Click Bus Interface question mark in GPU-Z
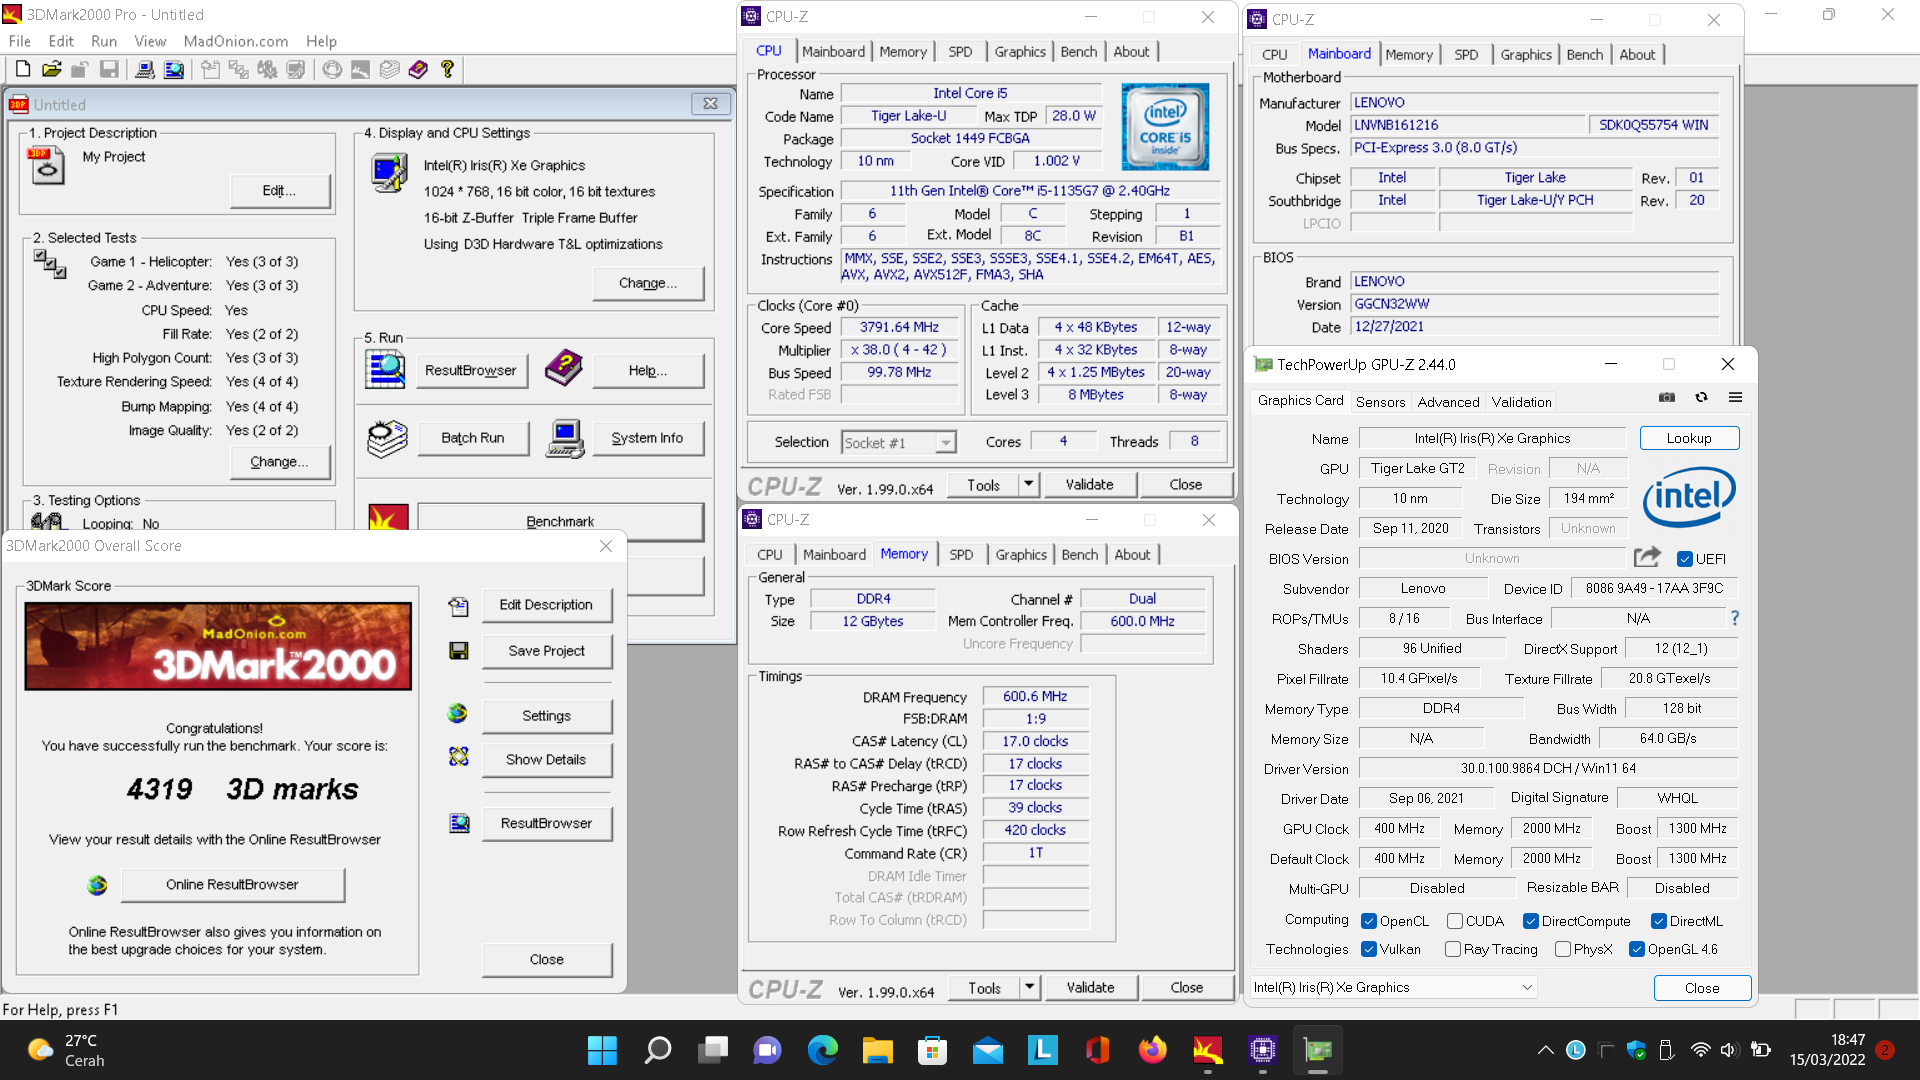Image resolution: width=1920 pixels, height=1080 pixels. (1735, 618)
